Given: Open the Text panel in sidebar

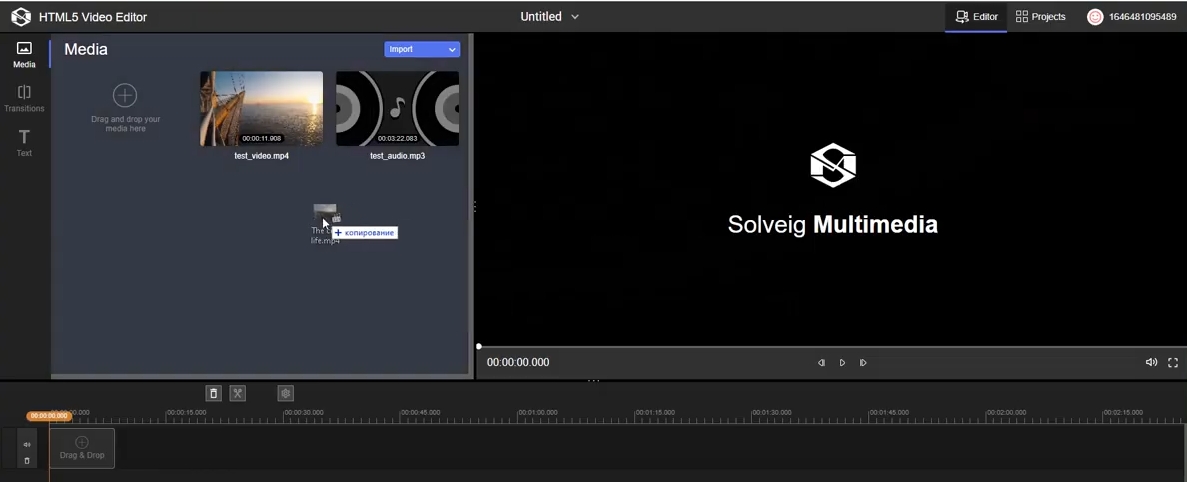Looking at the screenshot, I should coord(24,143).
